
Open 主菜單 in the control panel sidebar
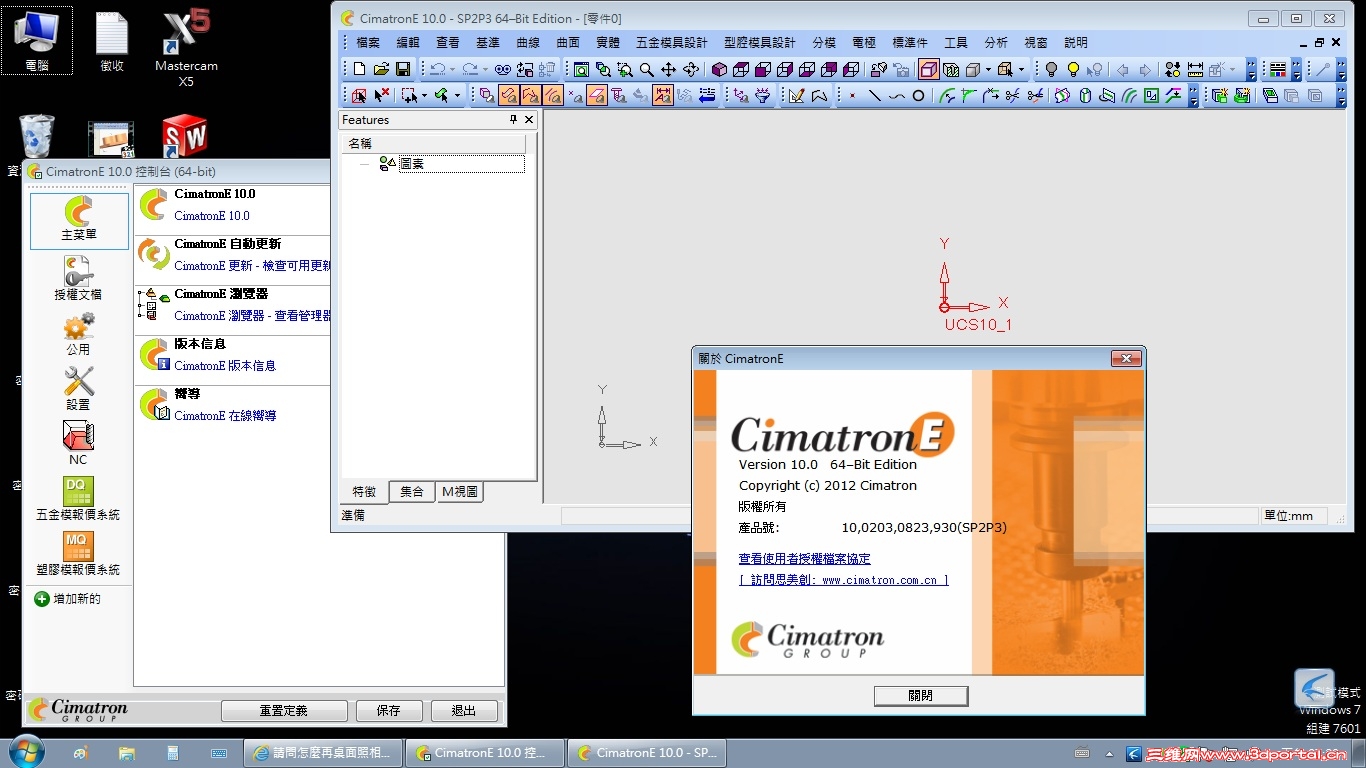(x=79, y=221)
